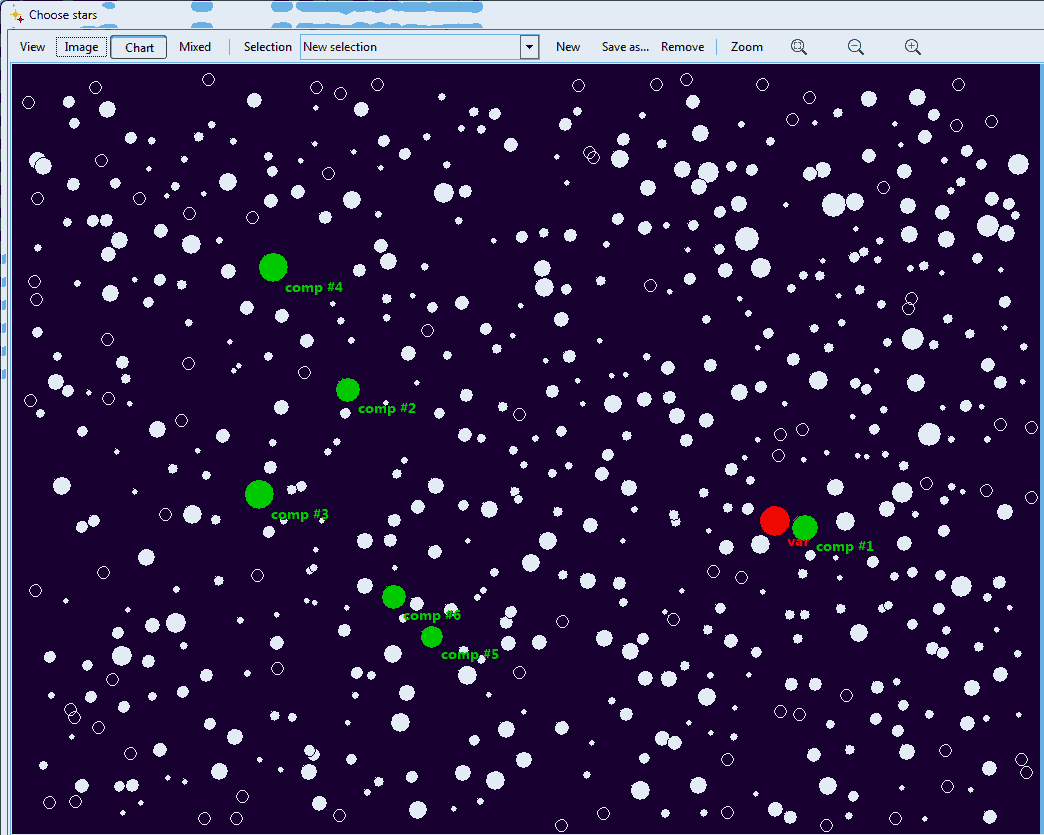Screen dimensions: 1044x835
Task: Enable Mixed view mode
Action: [195, 47]
